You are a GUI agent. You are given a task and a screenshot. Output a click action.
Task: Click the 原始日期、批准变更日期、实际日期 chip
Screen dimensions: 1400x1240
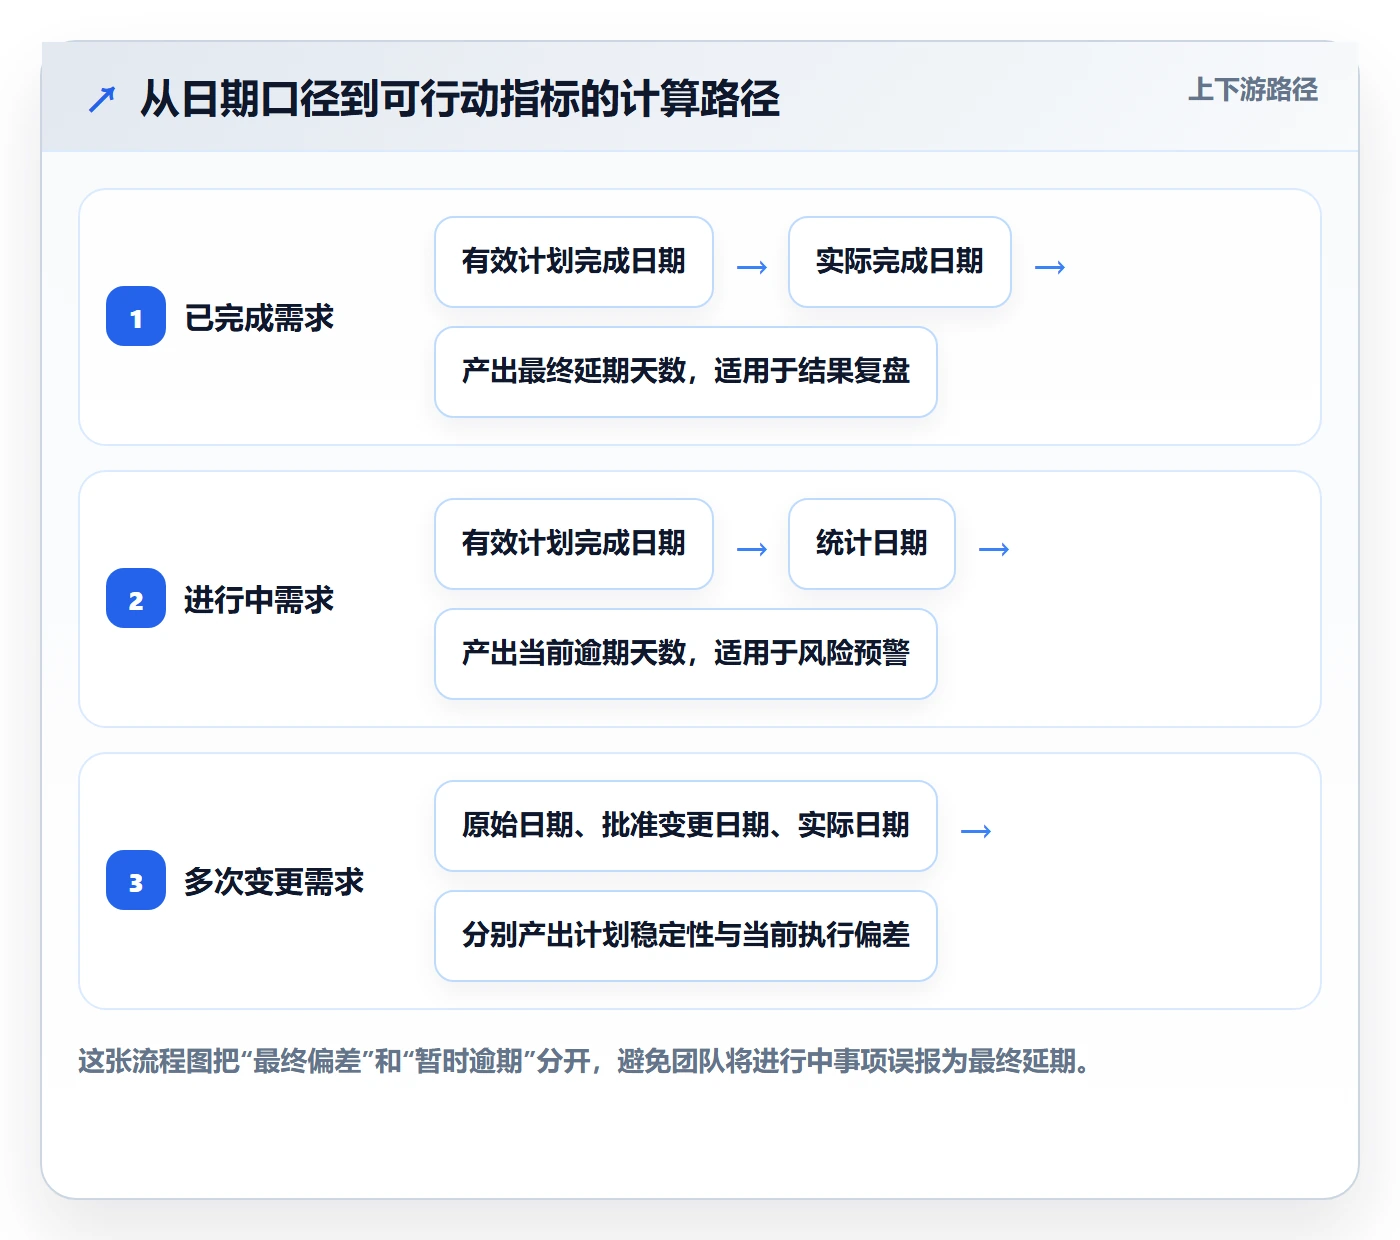(686, 826)
